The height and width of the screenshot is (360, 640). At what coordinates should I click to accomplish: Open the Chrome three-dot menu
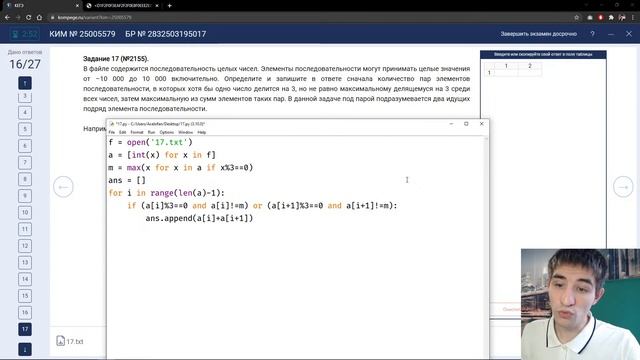tap(633, 18)
